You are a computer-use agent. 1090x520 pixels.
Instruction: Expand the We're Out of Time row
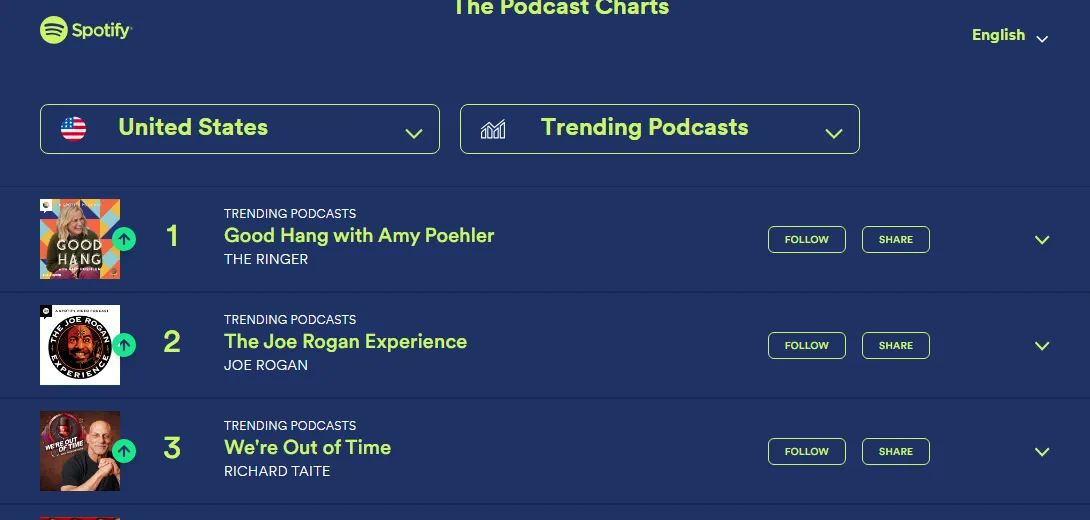click(x=1041, y=452)
